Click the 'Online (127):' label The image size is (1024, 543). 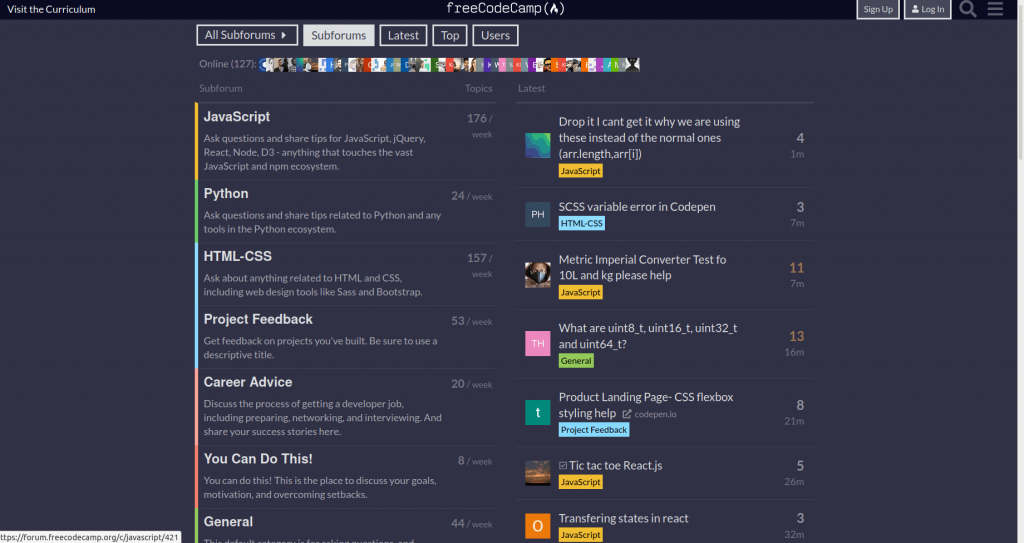[x=228, y=64]
